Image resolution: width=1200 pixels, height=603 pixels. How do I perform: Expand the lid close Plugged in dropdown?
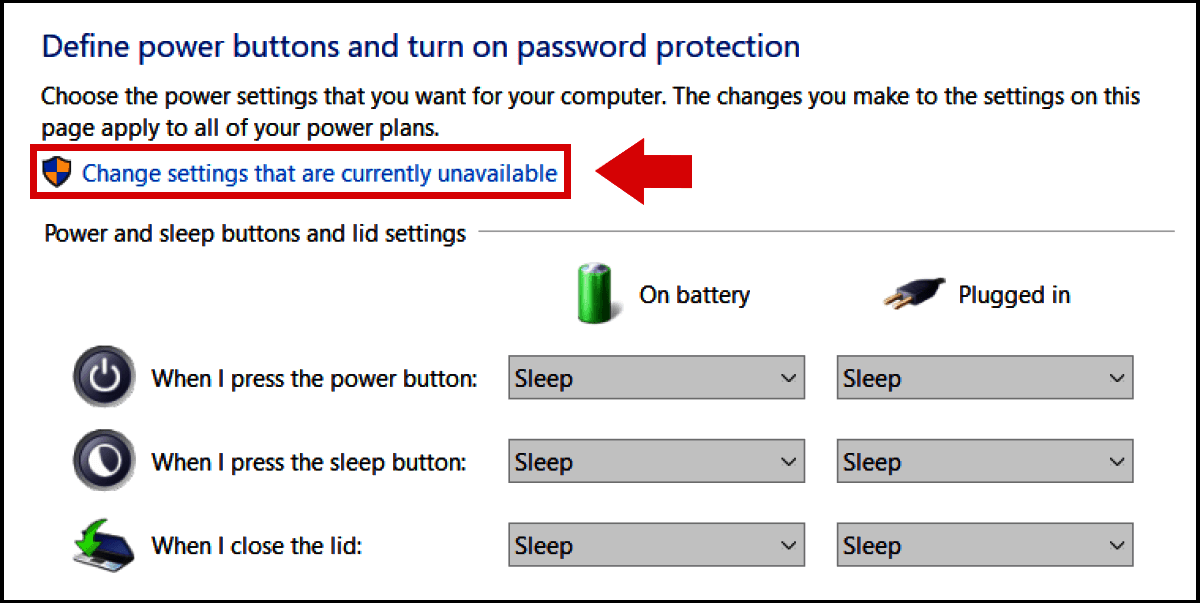point(984,545)
